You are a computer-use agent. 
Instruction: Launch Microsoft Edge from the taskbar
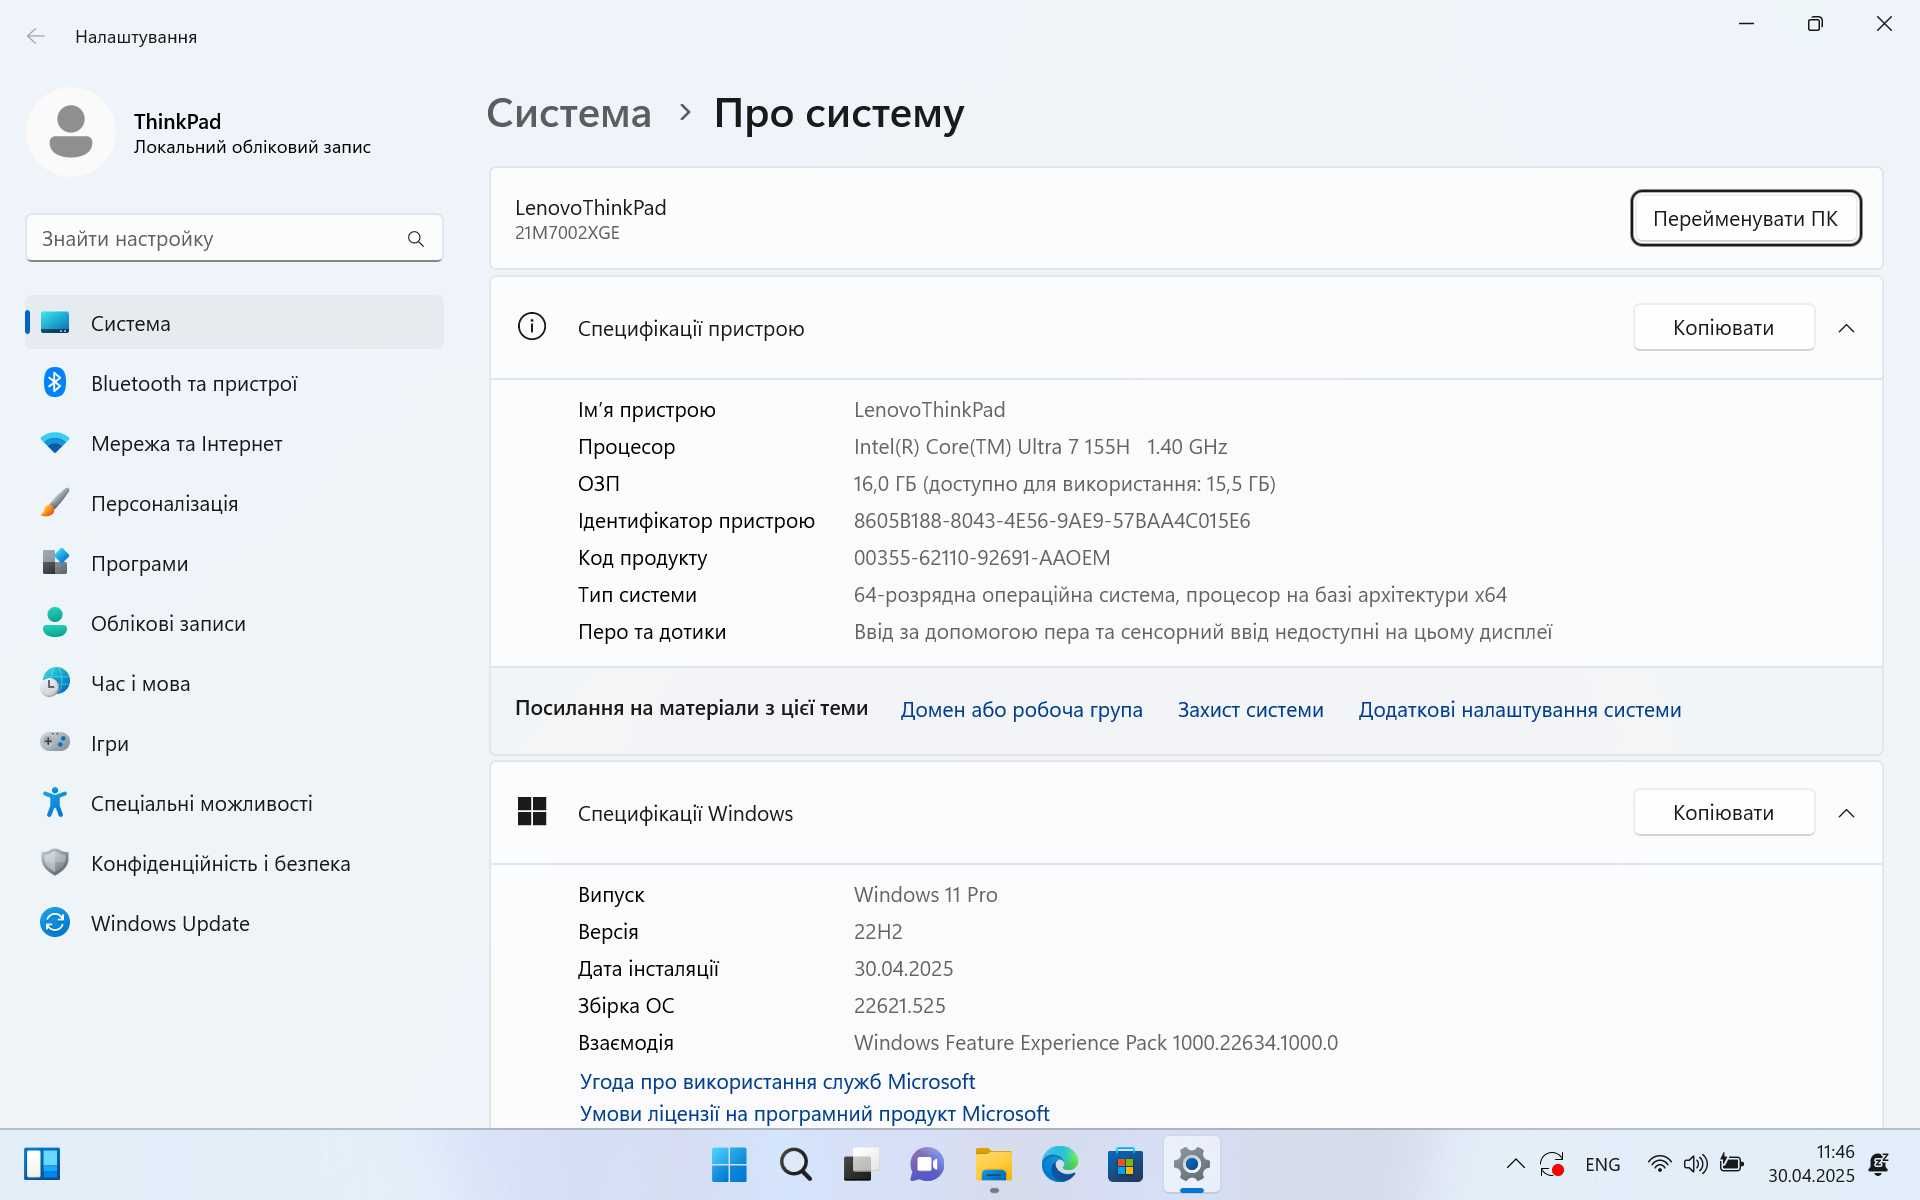[x=1059, y=1164]
